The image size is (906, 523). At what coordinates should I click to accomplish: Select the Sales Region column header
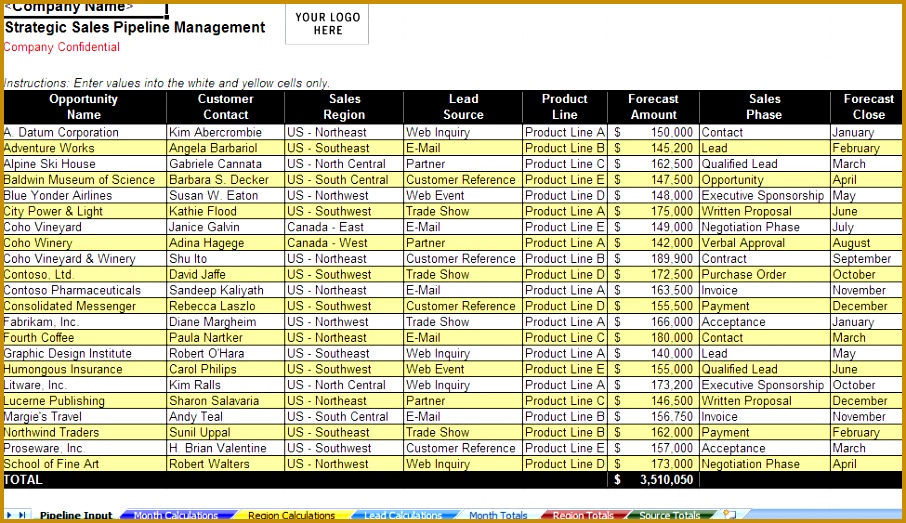pos(344,107)
